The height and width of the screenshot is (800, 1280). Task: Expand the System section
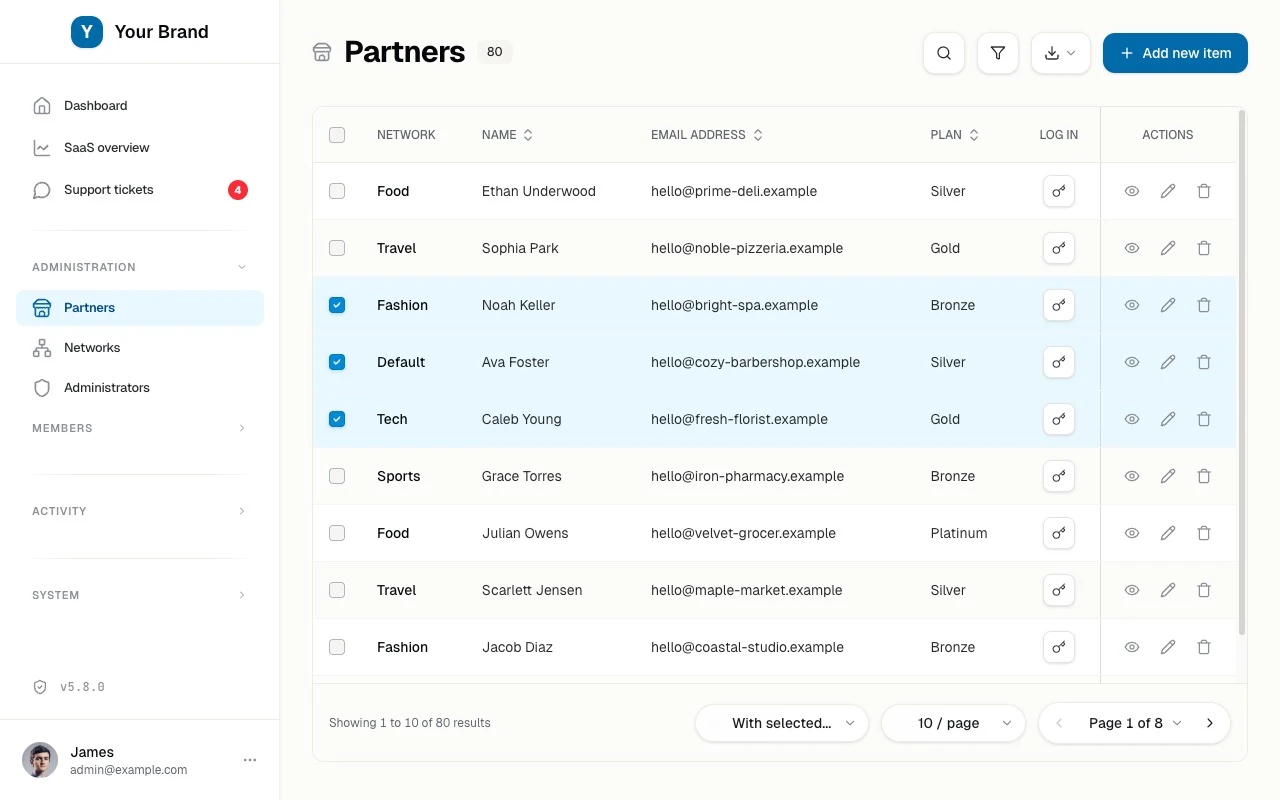click(x=140, y=595)
